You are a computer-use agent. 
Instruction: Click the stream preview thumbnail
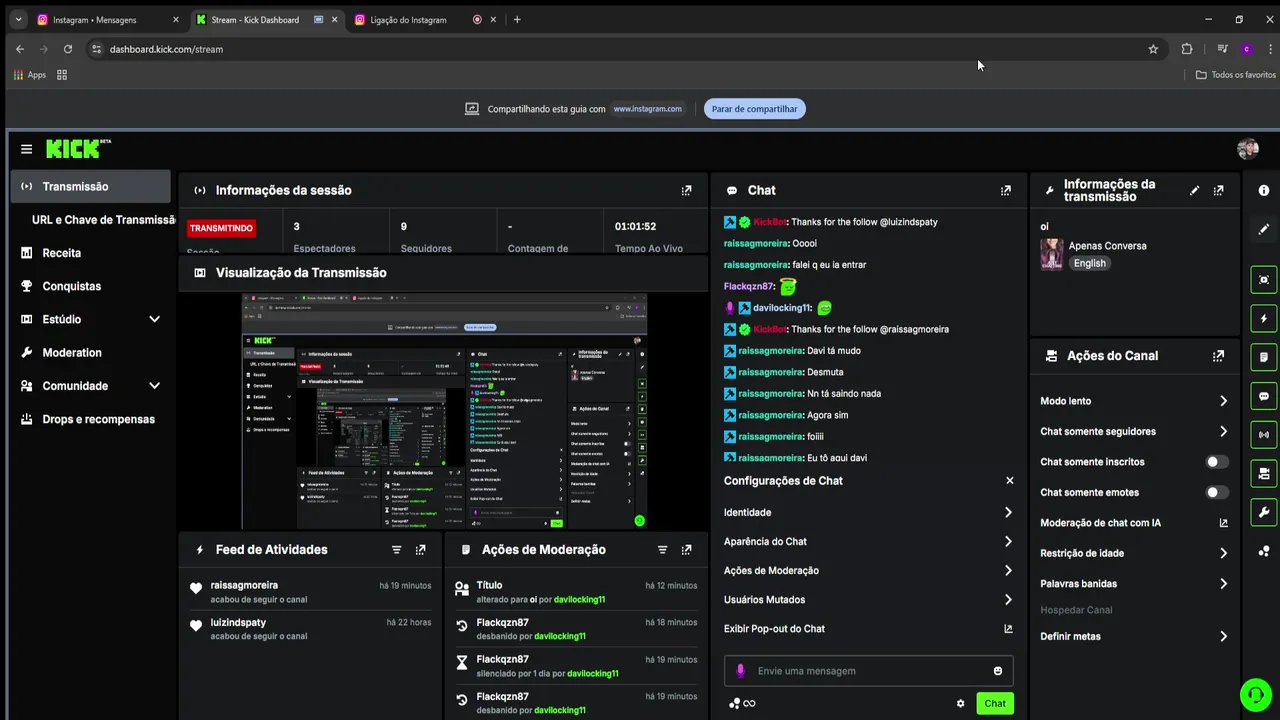click(x=444, y=411)
